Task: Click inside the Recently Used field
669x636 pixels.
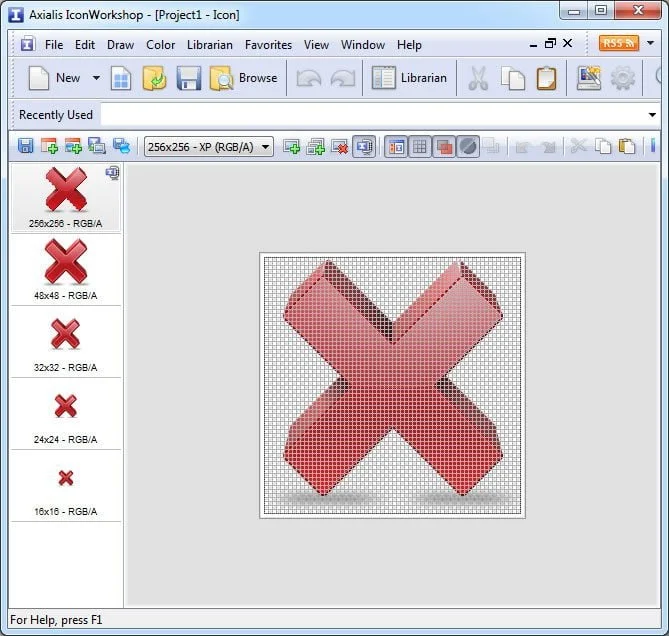Action: point(373,115)
